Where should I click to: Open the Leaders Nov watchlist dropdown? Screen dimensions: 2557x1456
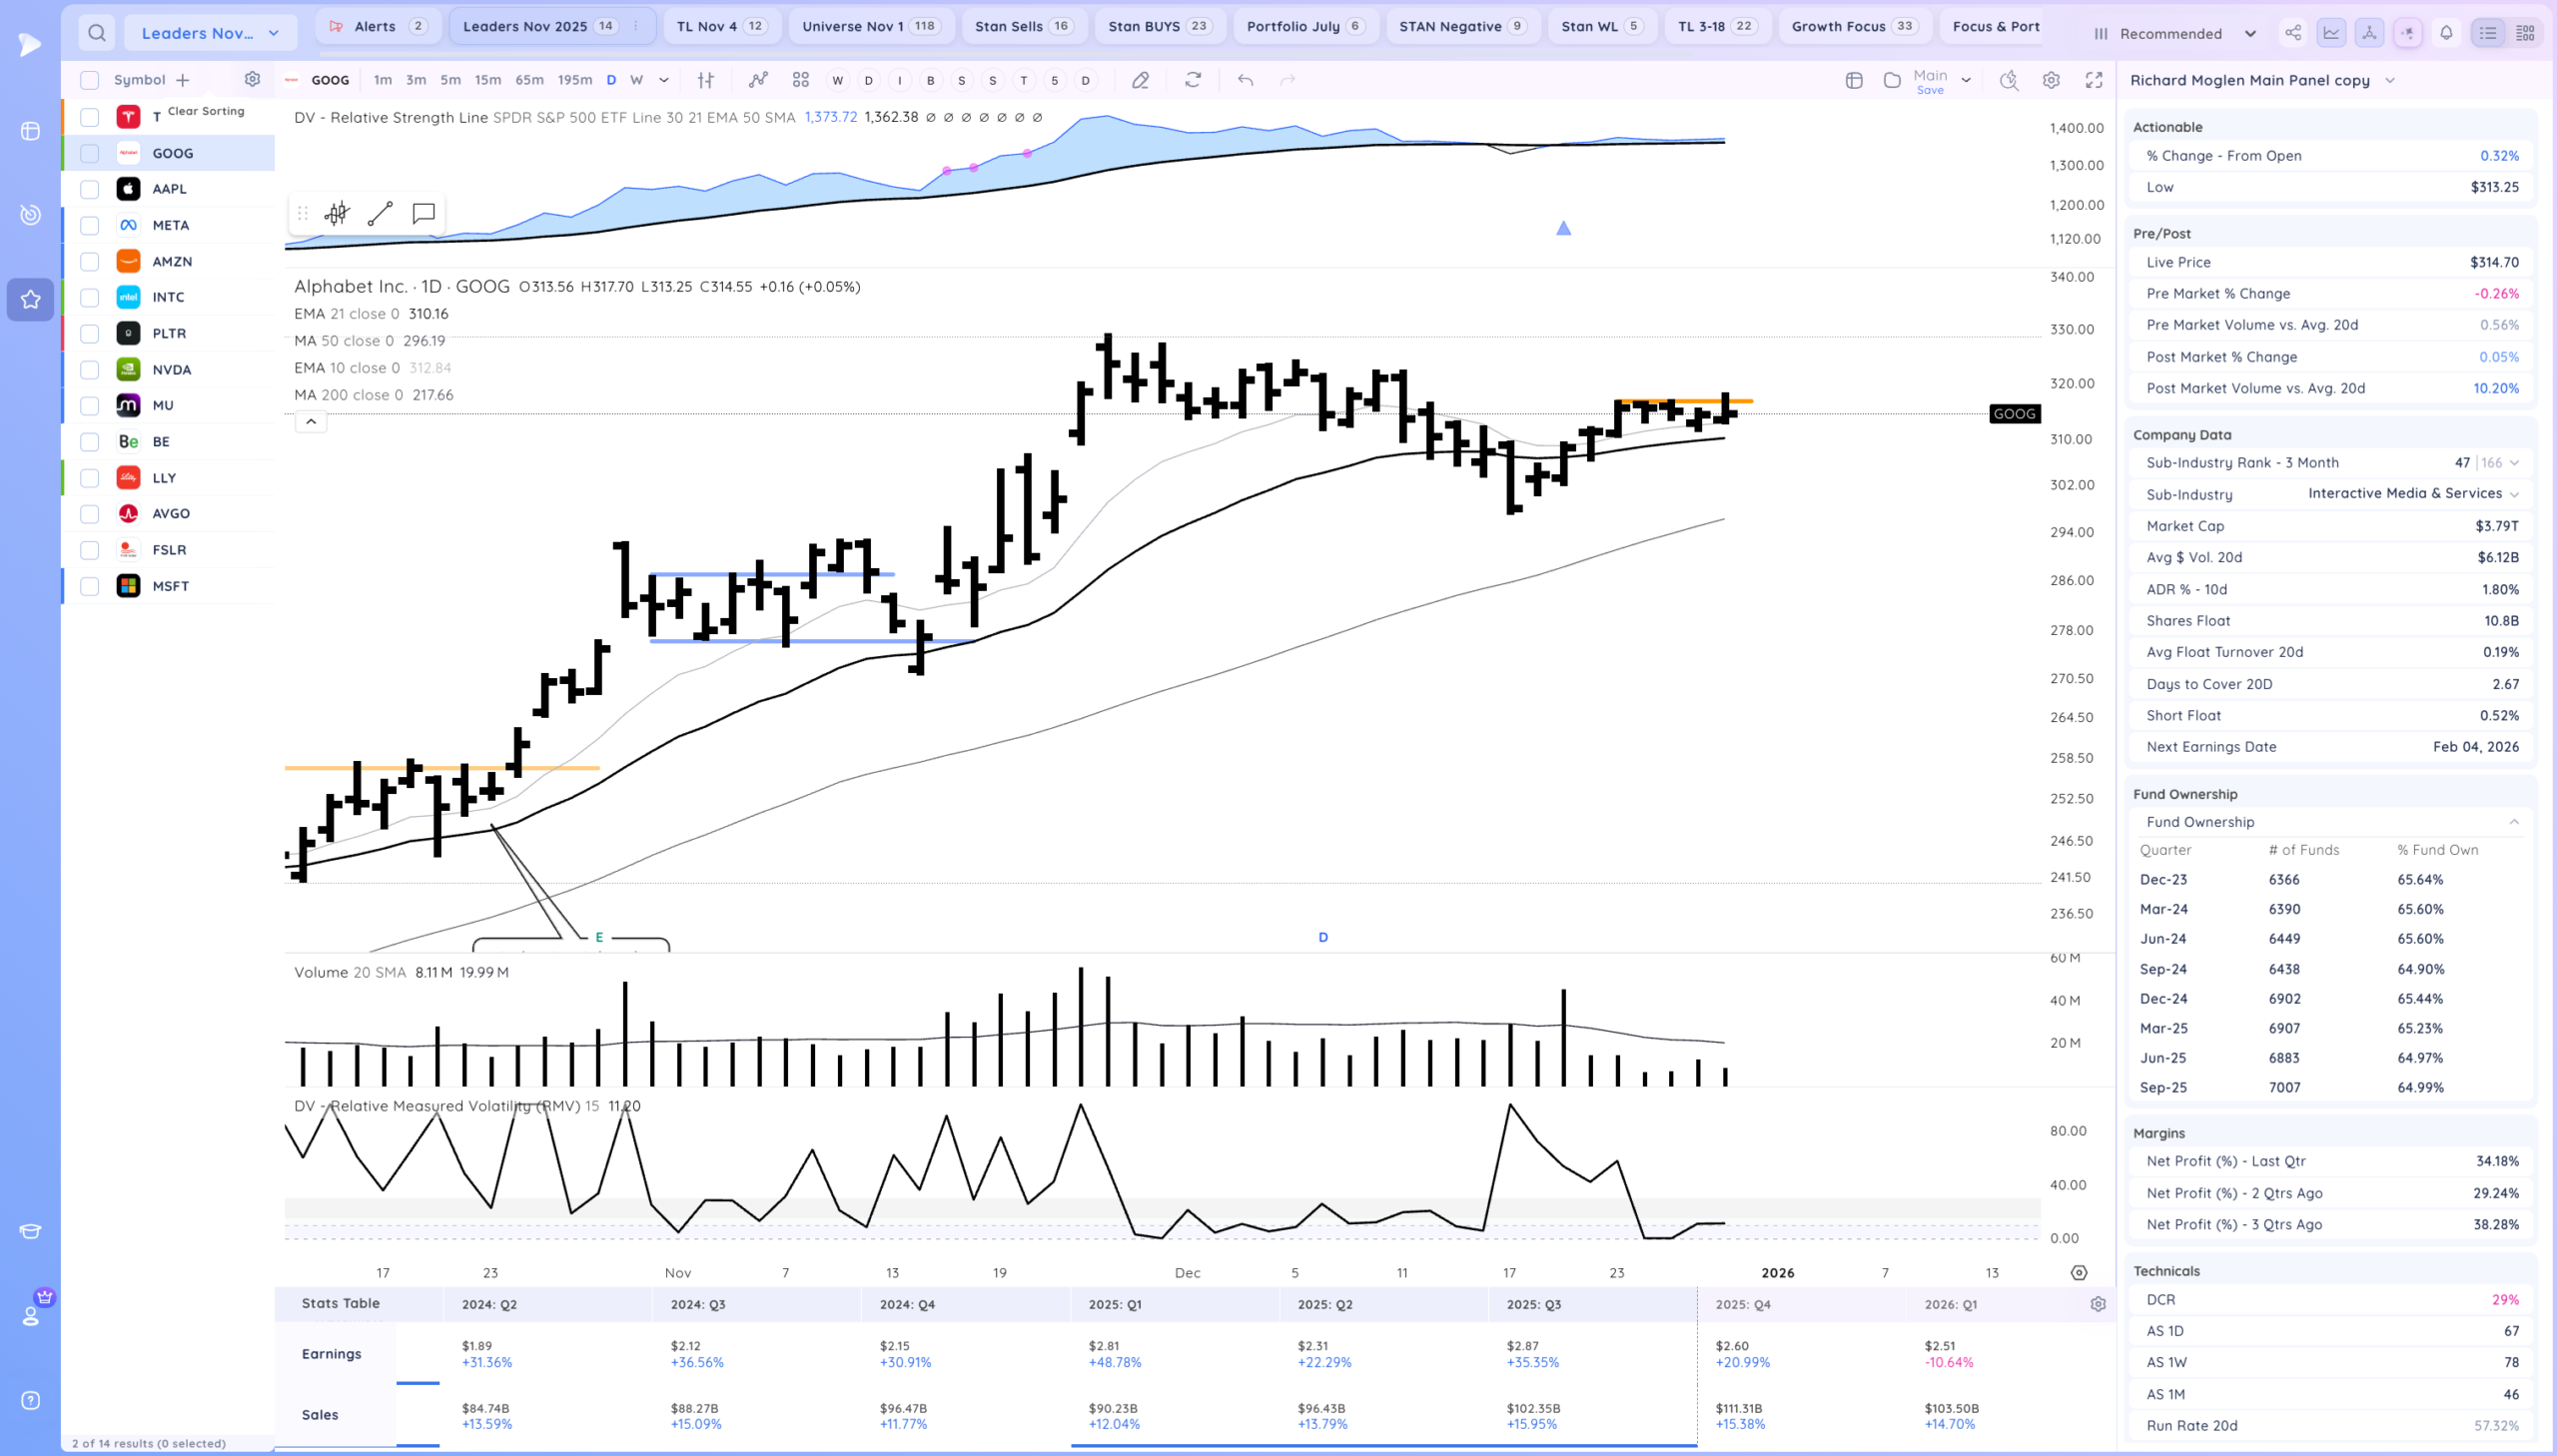(210, 33)
